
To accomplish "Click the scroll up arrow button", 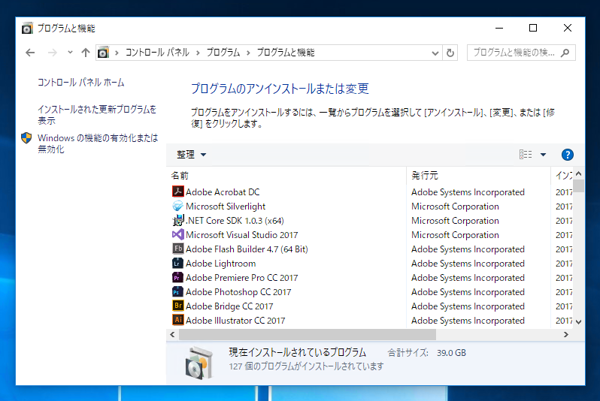I will 579,174.
